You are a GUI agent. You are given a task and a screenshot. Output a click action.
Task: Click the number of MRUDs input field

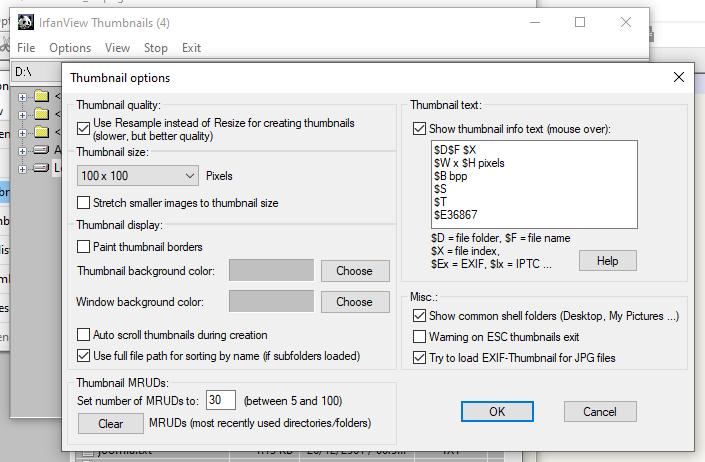coord(221,400)
